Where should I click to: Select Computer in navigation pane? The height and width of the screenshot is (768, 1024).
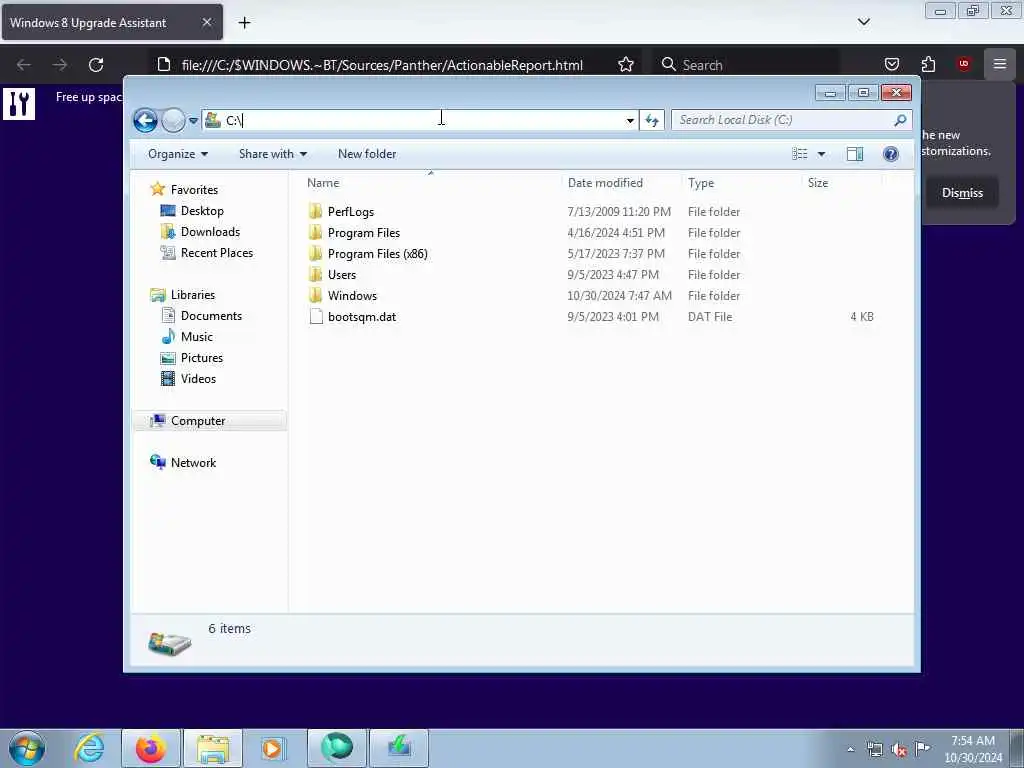198,421
